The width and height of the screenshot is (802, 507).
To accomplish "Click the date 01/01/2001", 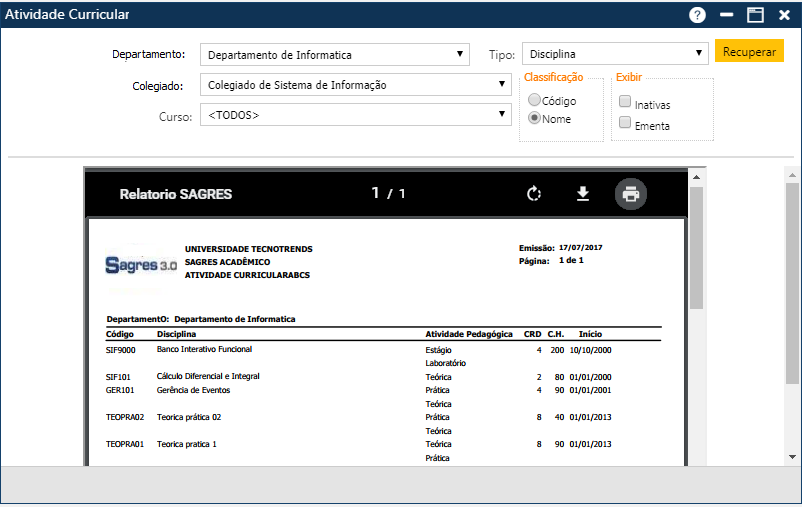I will (x=590, y=390).
